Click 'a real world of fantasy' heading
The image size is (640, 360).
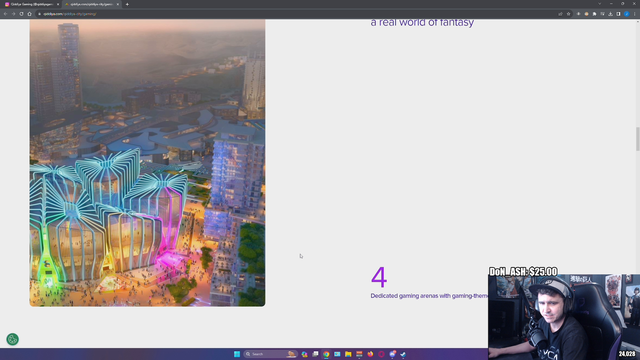[x=422, y=22]
